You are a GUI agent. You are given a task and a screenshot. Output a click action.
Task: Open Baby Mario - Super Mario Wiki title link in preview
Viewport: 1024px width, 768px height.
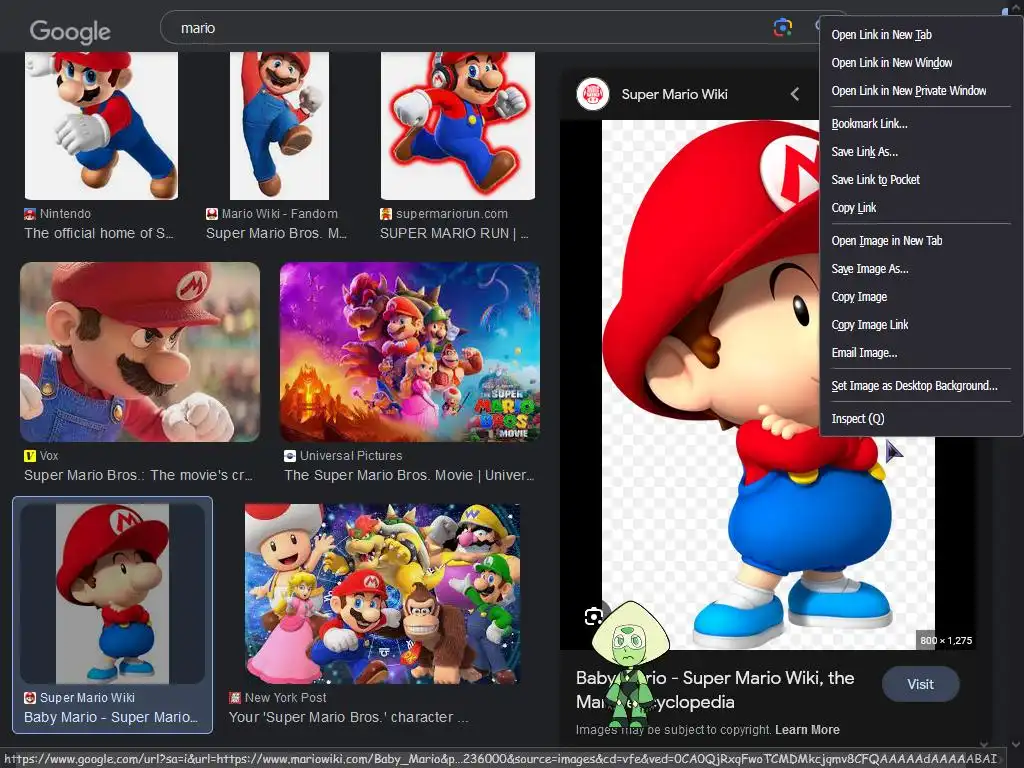click(x=715, y=690)
